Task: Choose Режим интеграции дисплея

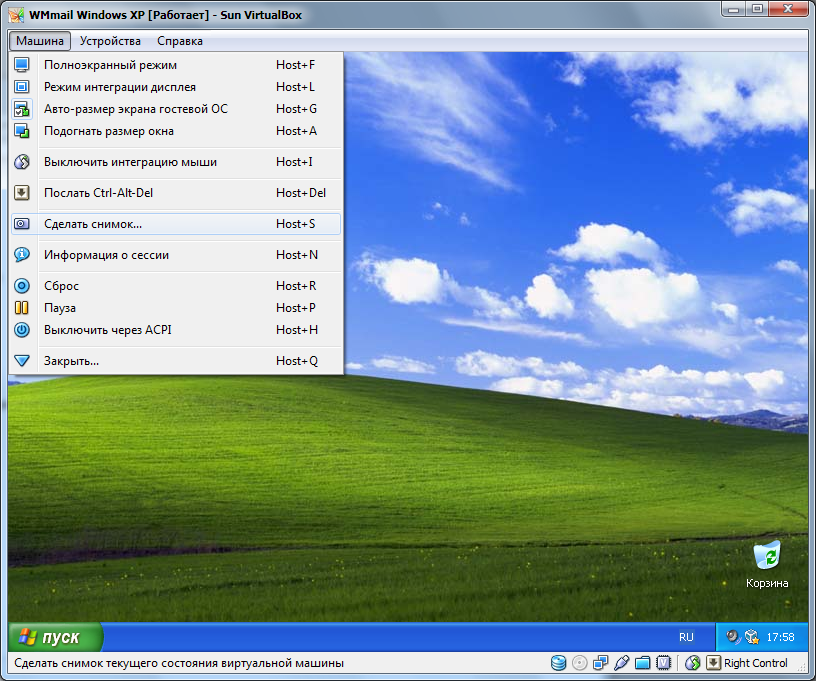Action: (176, 87)
